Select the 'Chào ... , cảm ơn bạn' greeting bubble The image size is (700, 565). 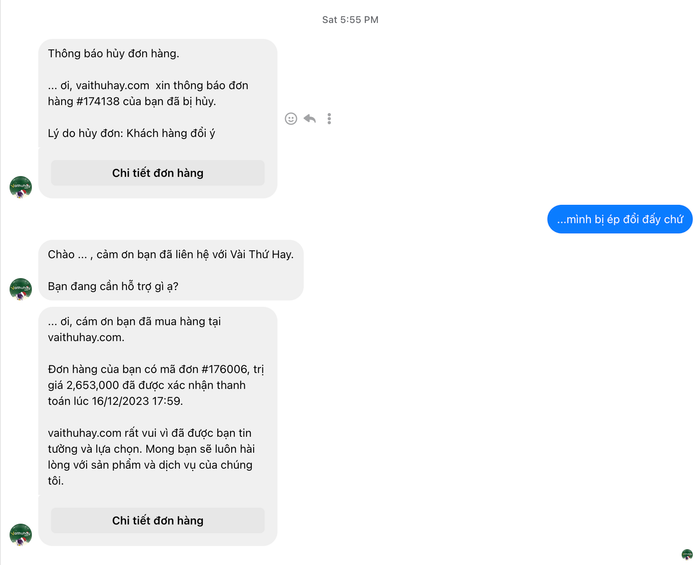point(171,270)
